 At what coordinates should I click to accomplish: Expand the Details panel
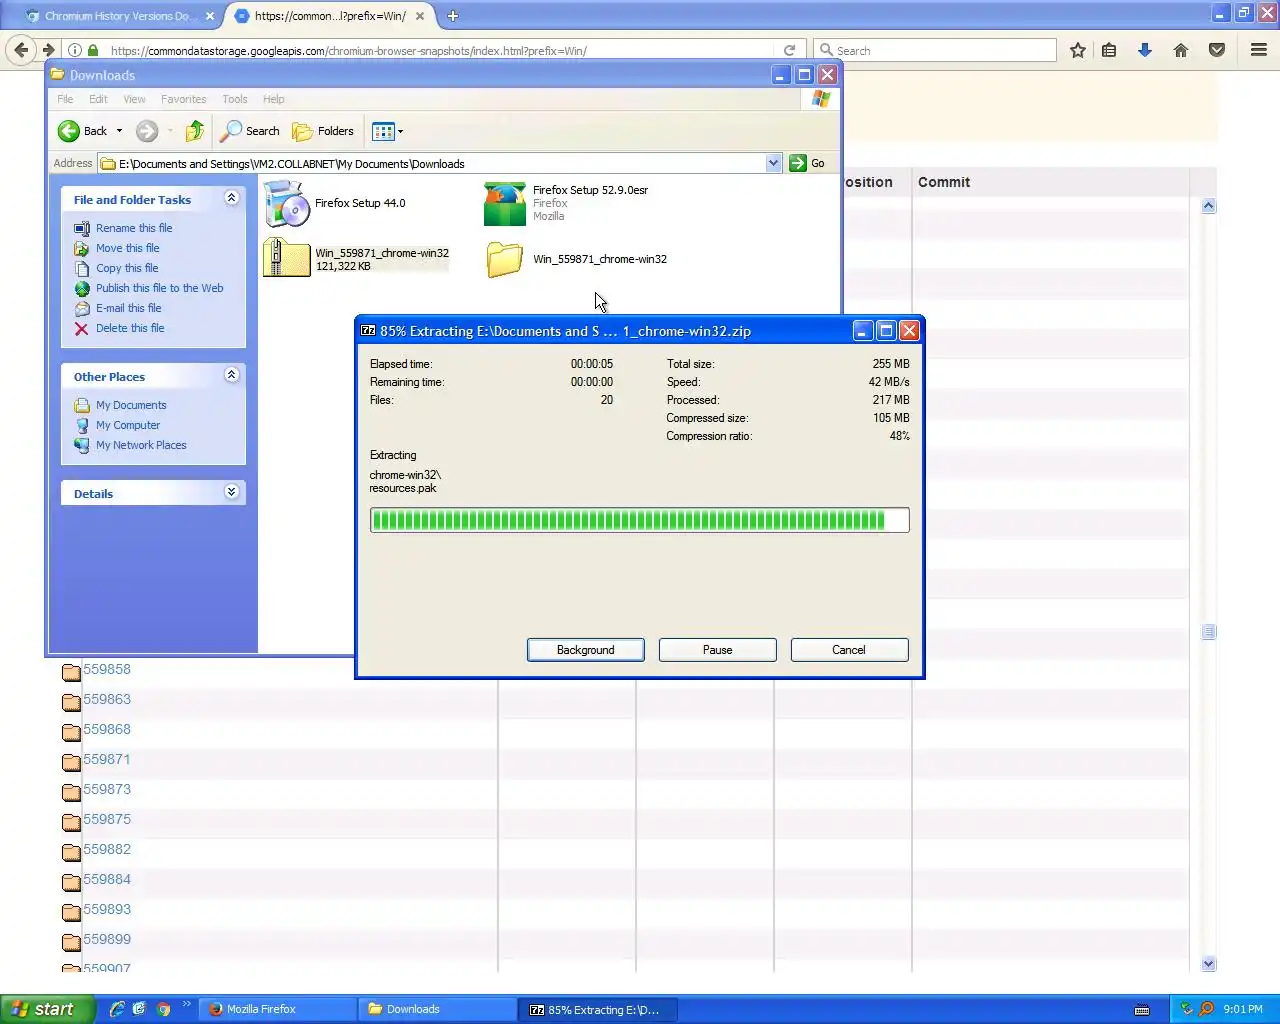point(231,492)
